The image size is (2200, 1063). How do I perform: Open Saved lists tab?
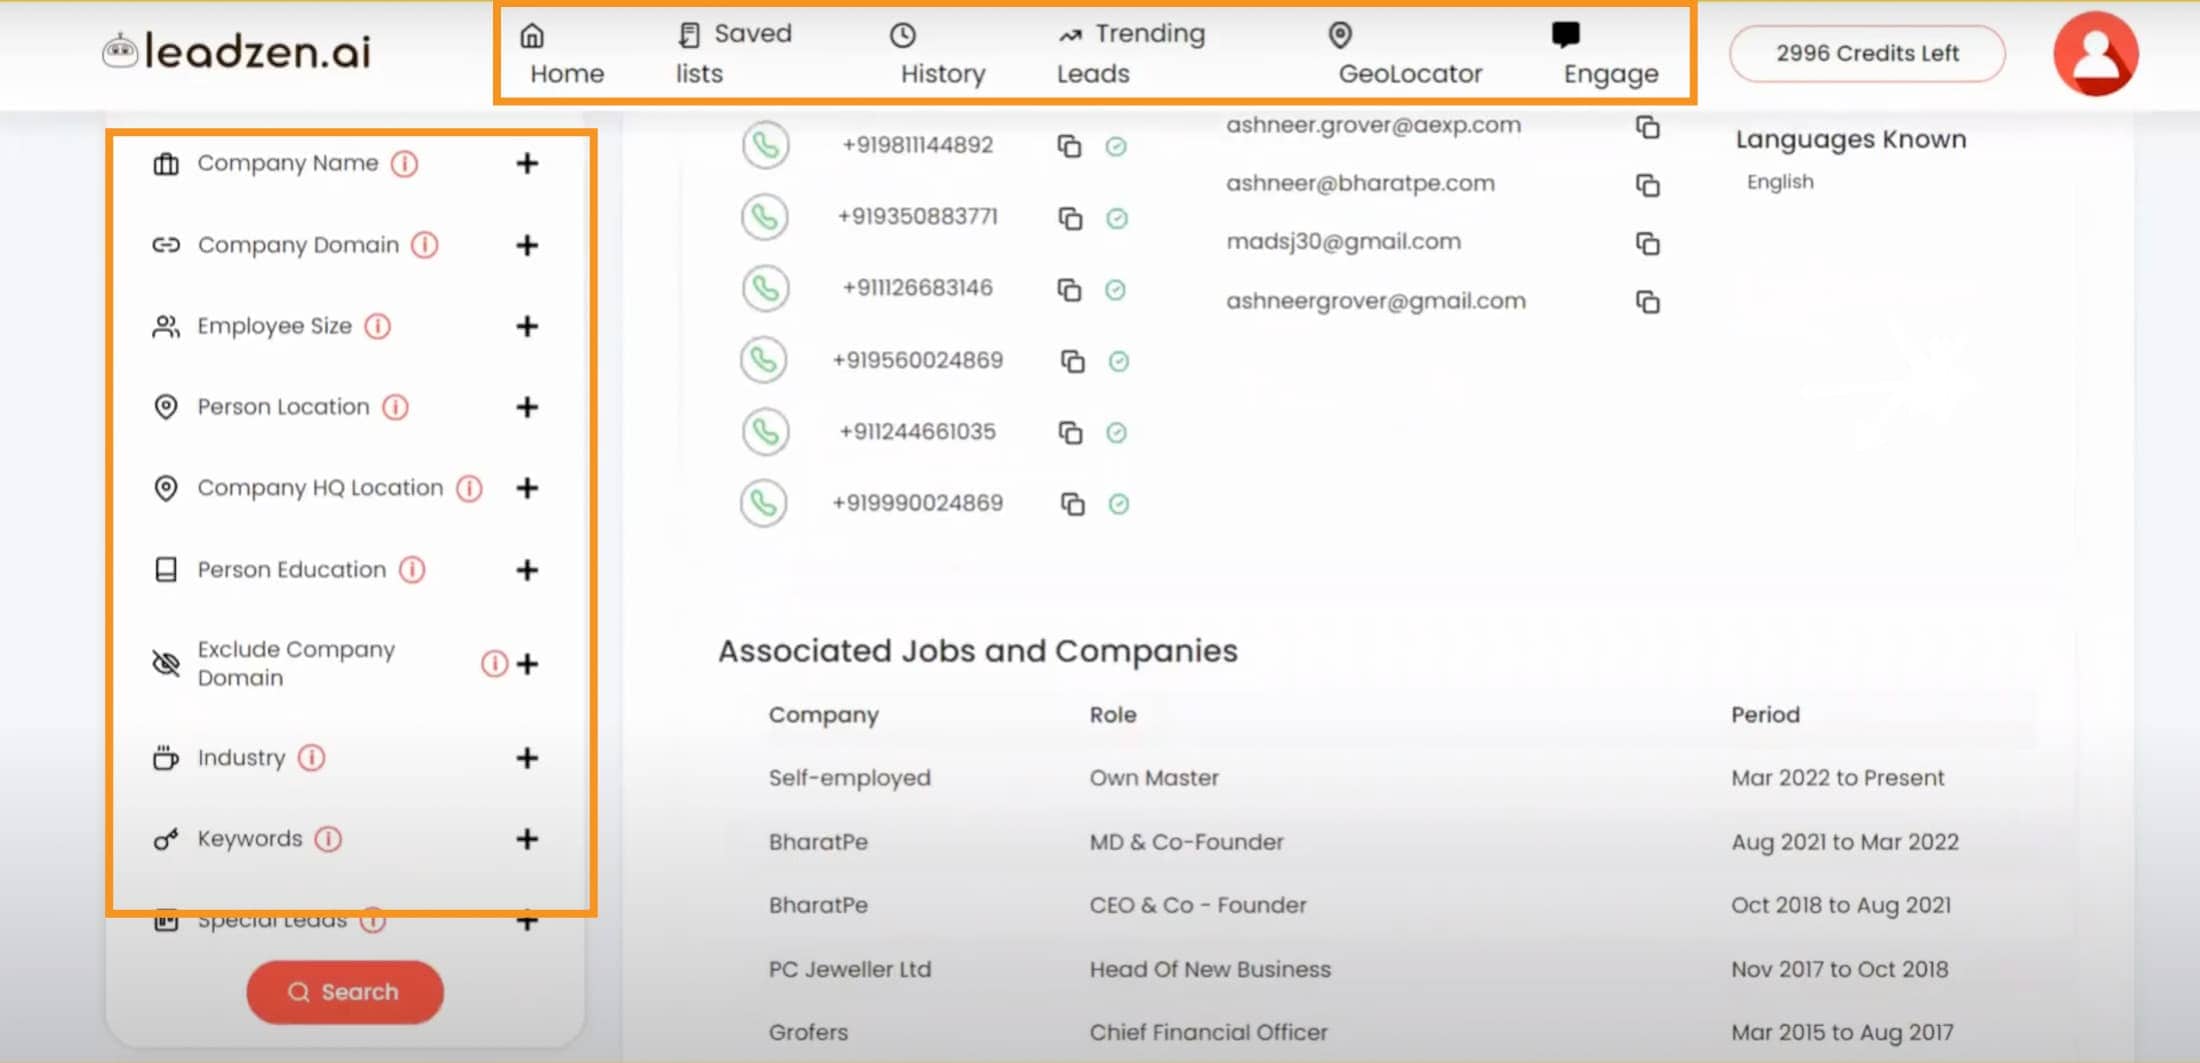point(733,54)
